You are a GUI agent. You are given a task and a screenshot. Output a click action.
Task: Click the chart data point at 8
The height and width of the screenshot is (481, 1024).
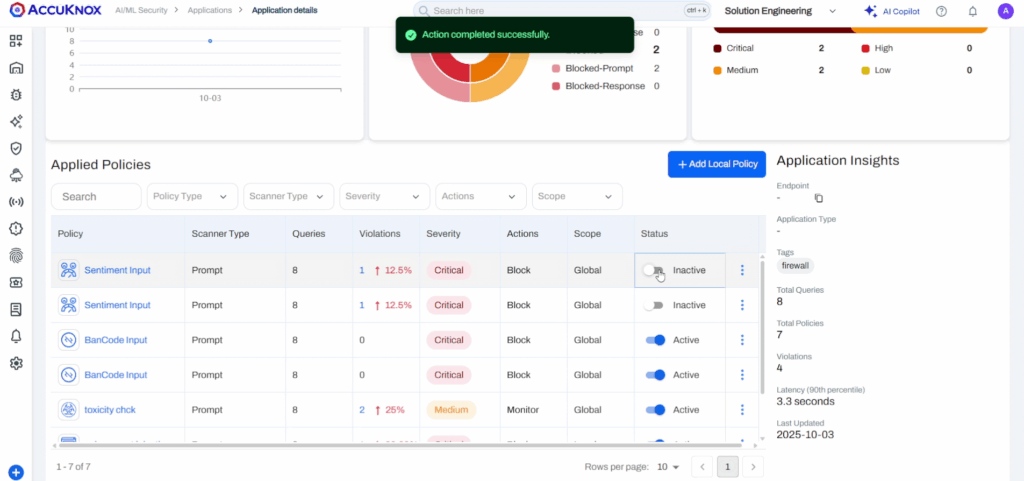tap(210, 40)
